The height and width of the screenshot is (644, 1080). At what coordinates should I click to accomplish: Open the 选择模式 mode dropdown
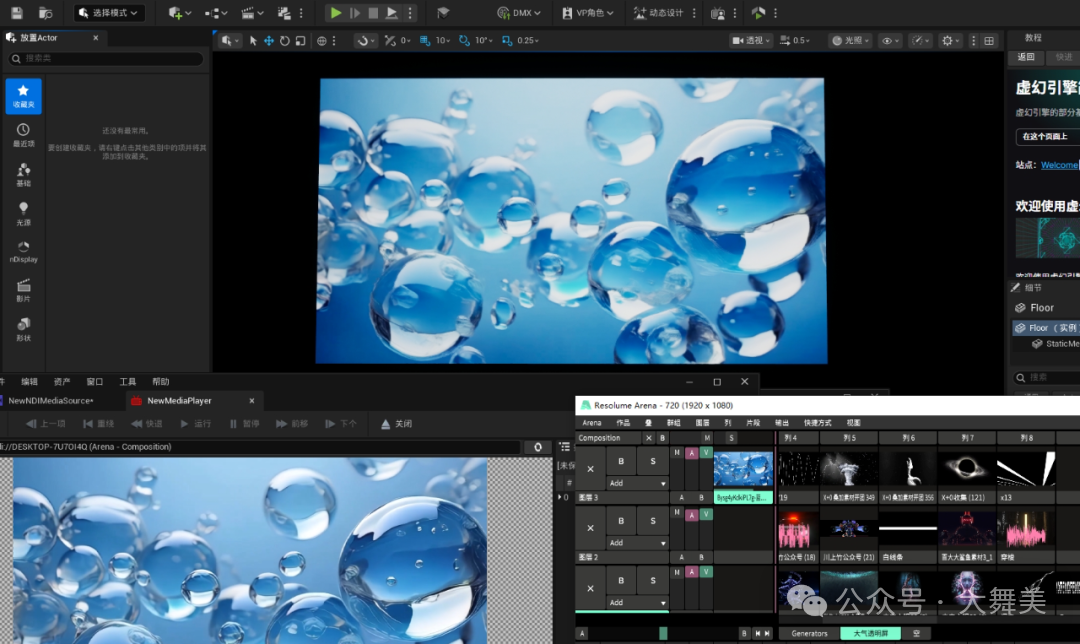coord(110,13)
